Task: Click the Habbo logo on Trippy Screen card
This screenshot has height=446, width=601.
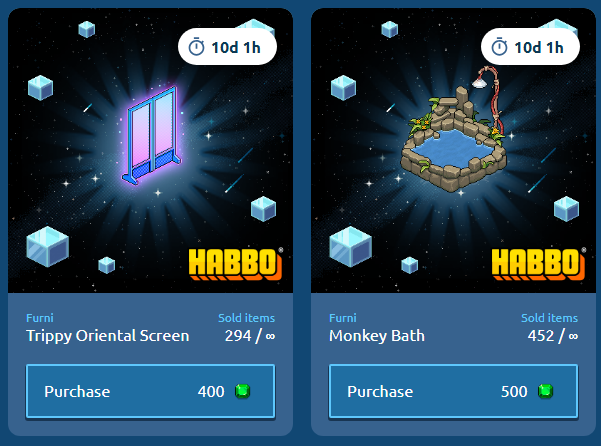Action: click(x=236, y=264)
